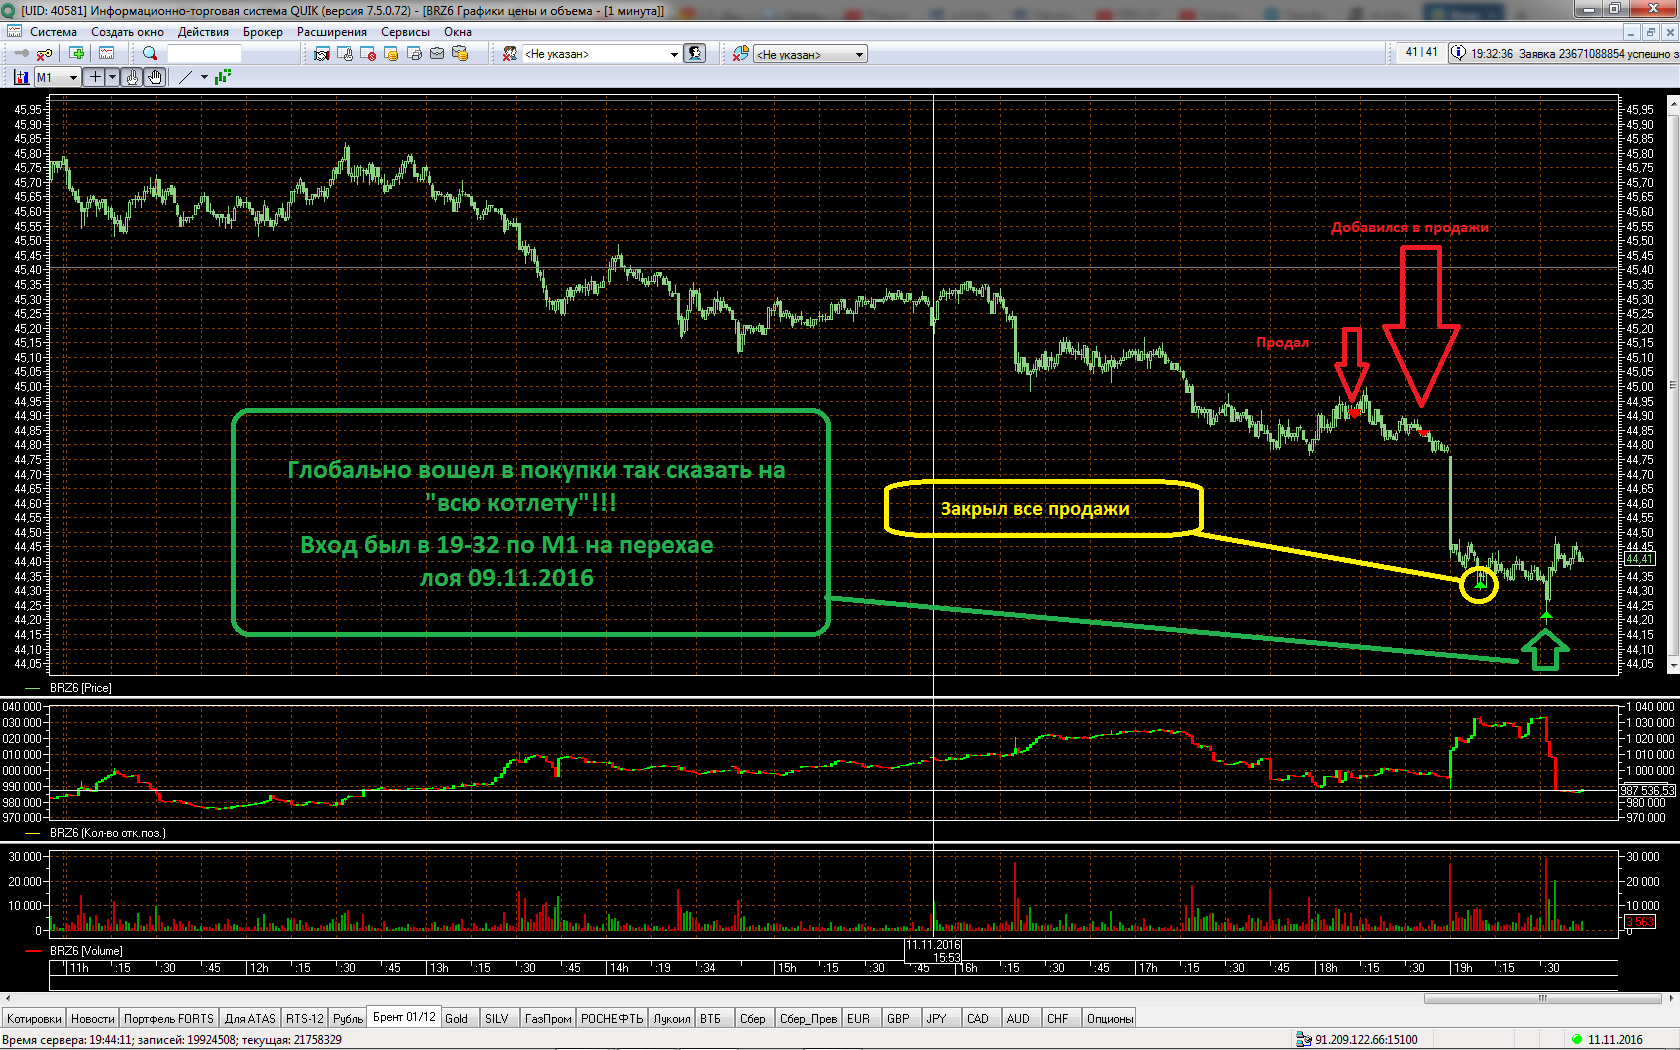Open the Сервисы menu
This screenshot has height=1050, width=1680.
pyautogui.click(x=405, y=32)
